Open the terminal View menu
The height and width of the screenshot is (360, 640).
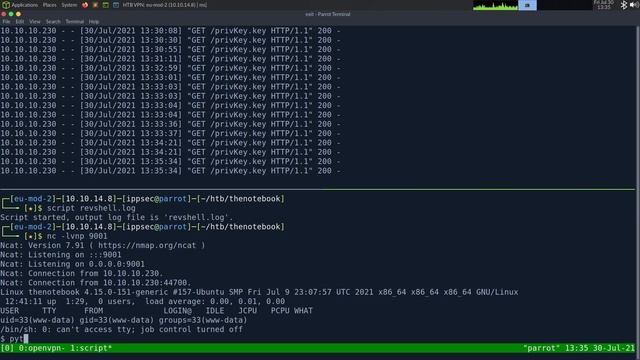tap(35, 21)
